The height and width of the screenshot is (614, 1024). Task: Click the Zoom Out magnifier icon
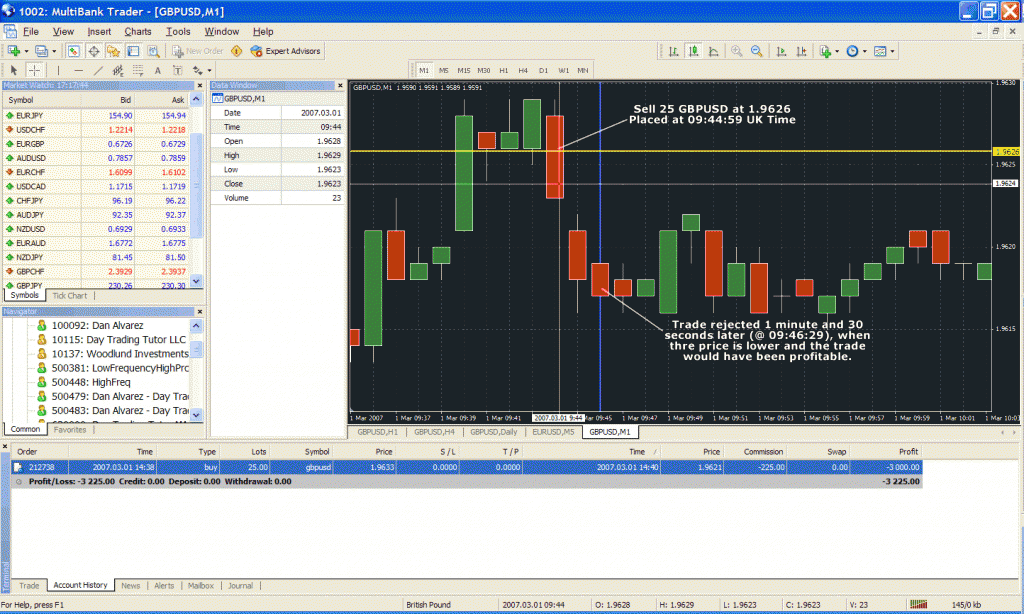pyautogui.click(x=756, y=51)
